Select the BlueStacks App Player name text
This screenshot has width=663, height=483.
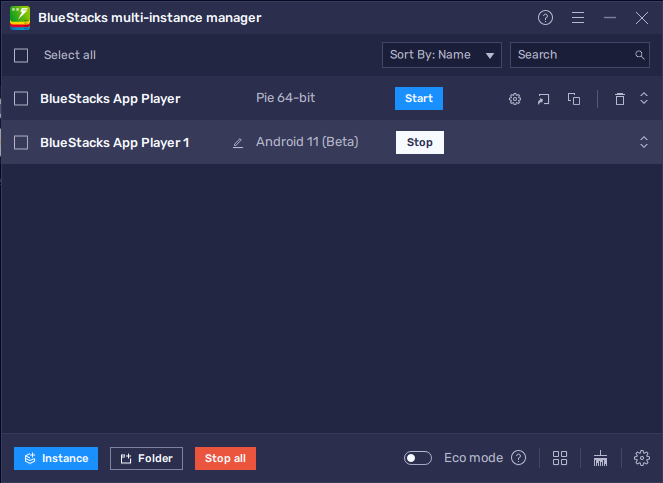point(110,99)
